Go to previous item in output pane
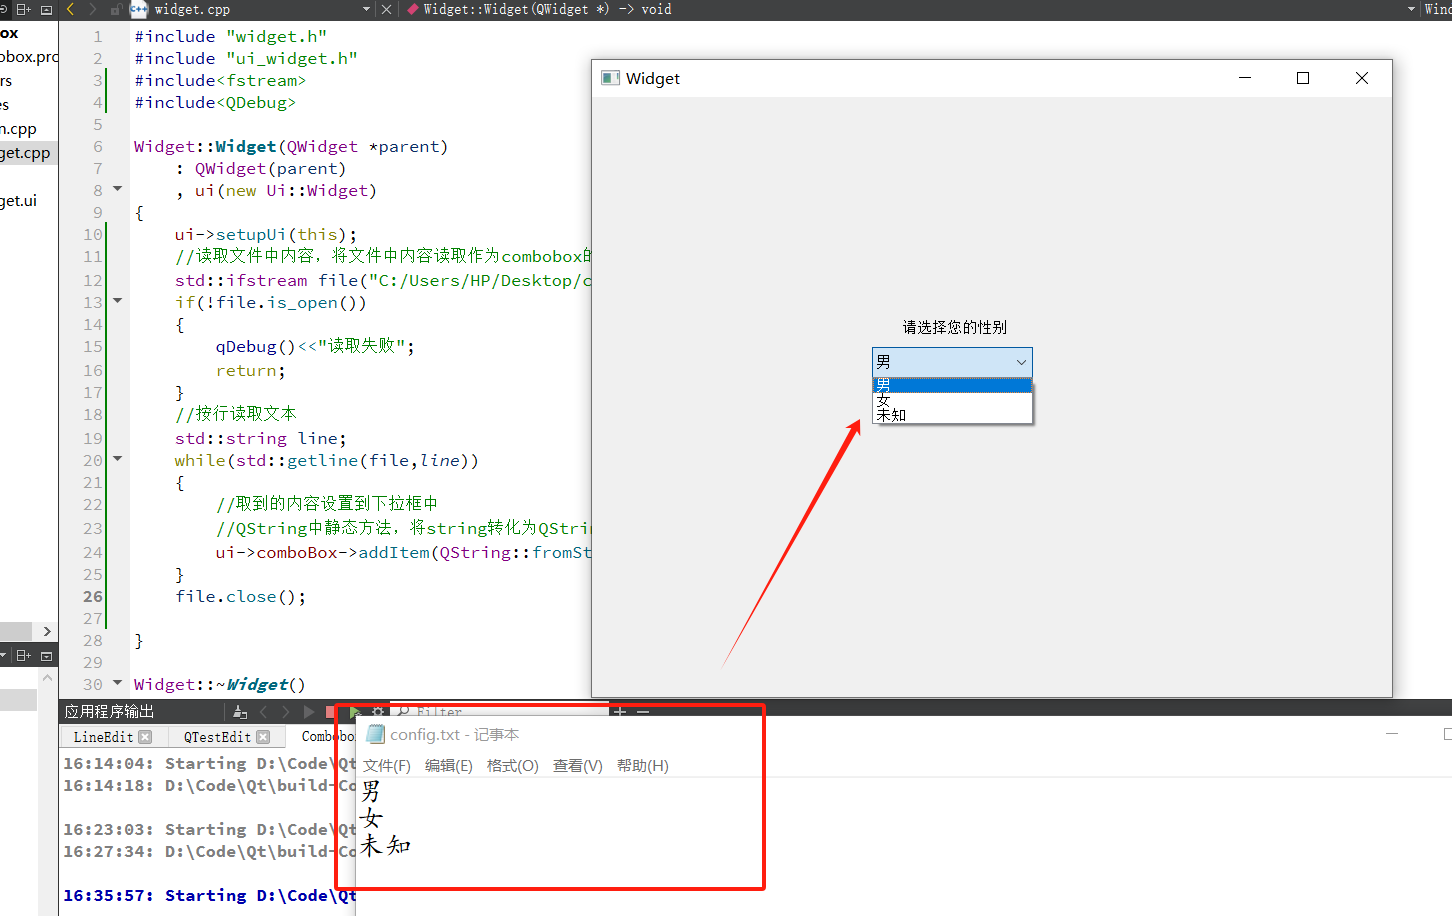The height and width of the screenshot is (916, 1452). click(x=263, y=712)
